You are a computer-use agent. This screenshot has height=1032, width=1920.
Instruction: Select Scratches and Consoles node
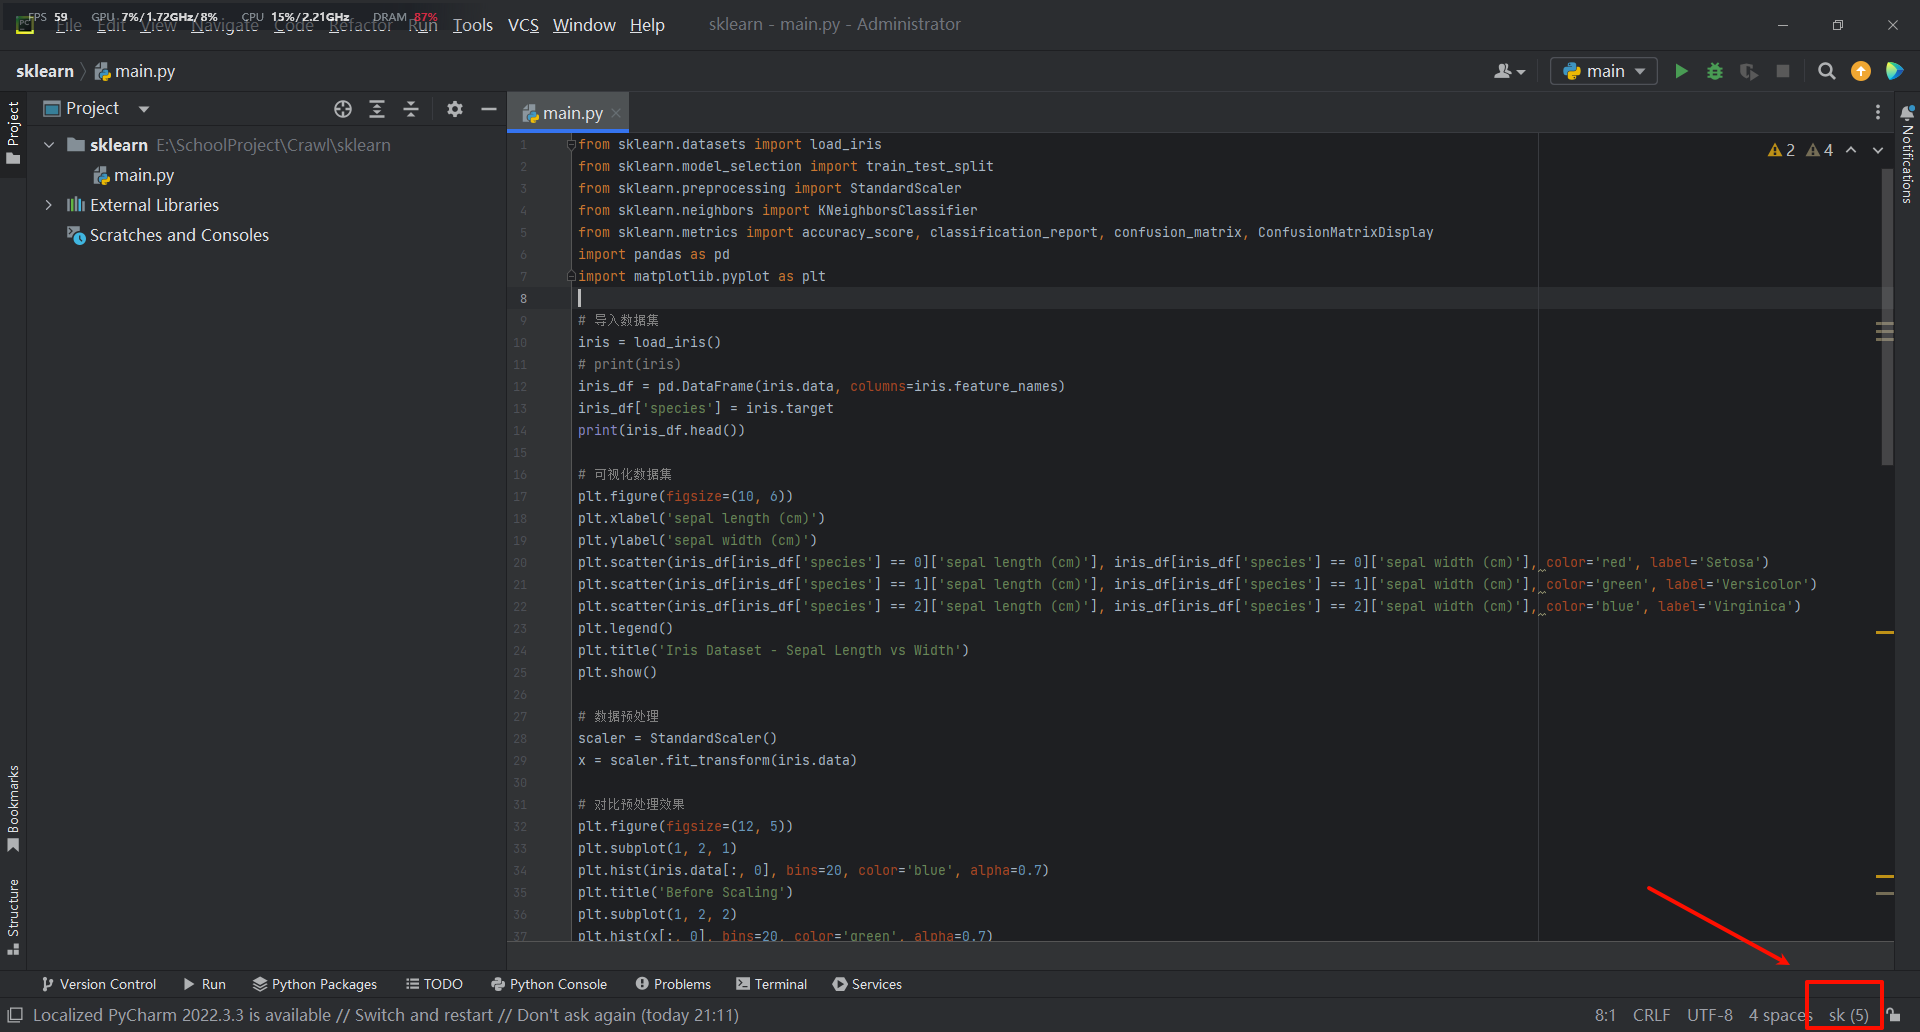tap(168, 235)
